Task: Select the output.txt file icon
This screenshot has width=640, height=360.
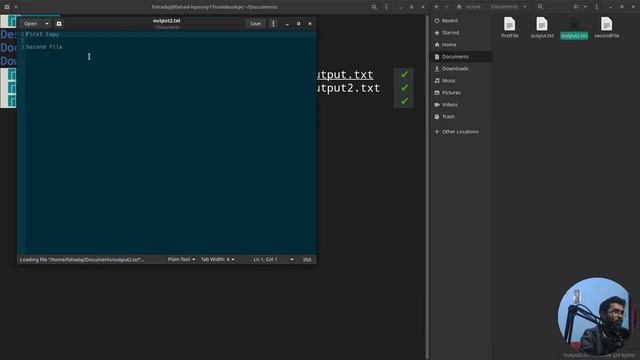Action: (542, 24)
